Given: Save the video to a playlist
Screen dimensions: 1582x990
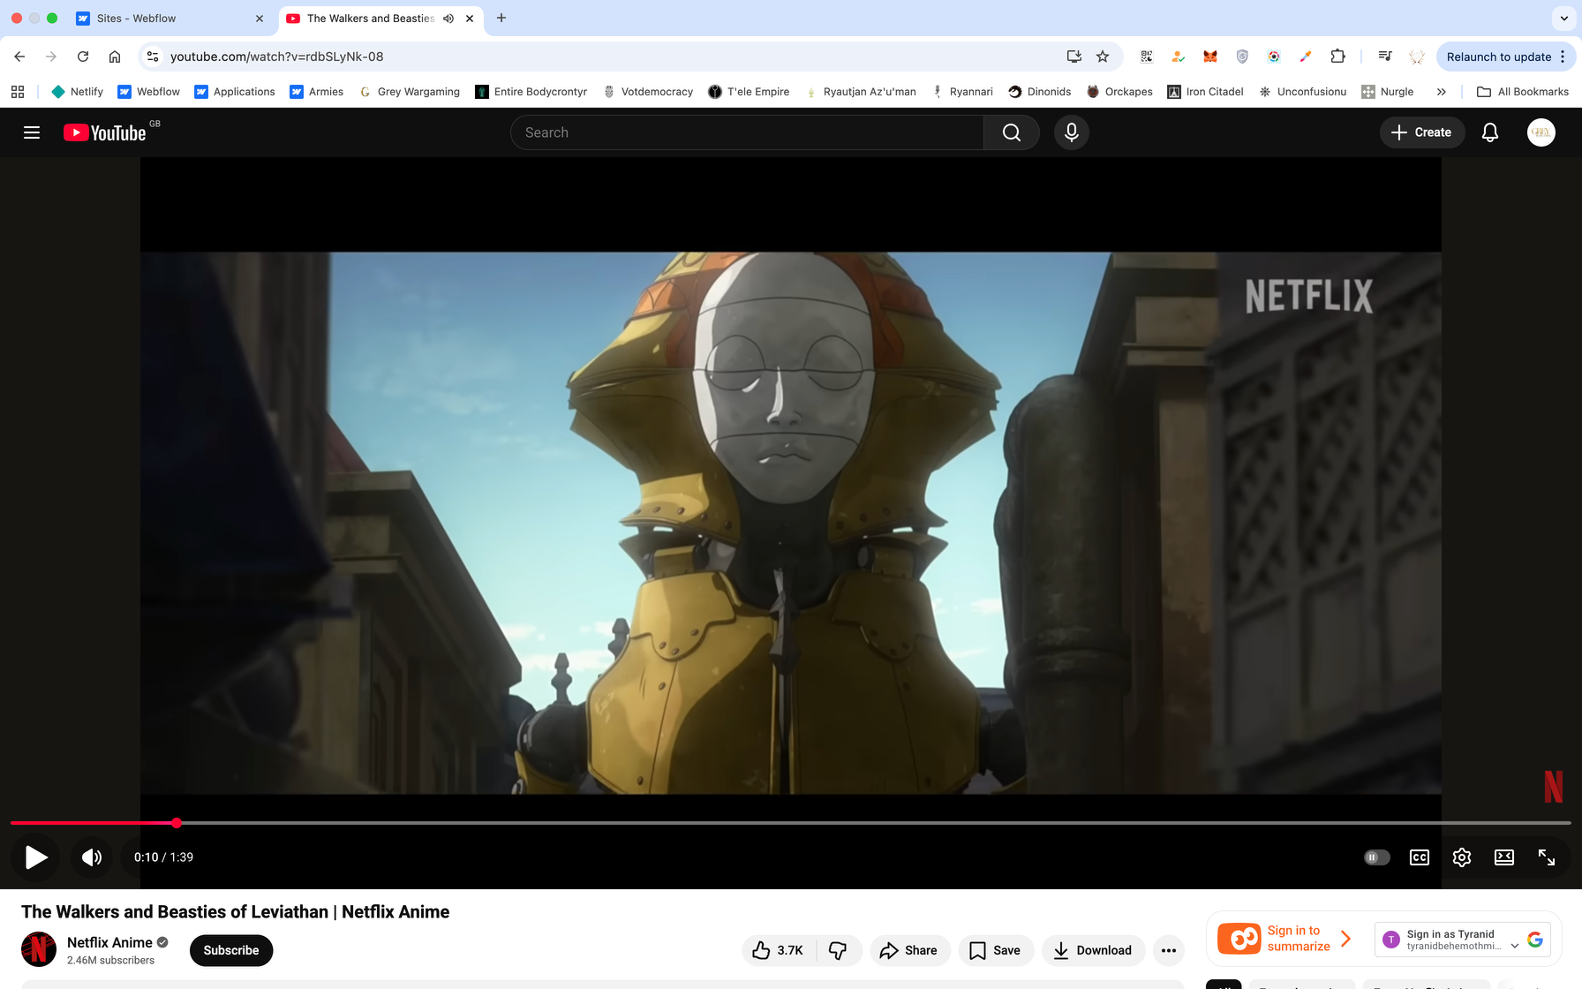Looking at the screenshot, I should 995,950.
